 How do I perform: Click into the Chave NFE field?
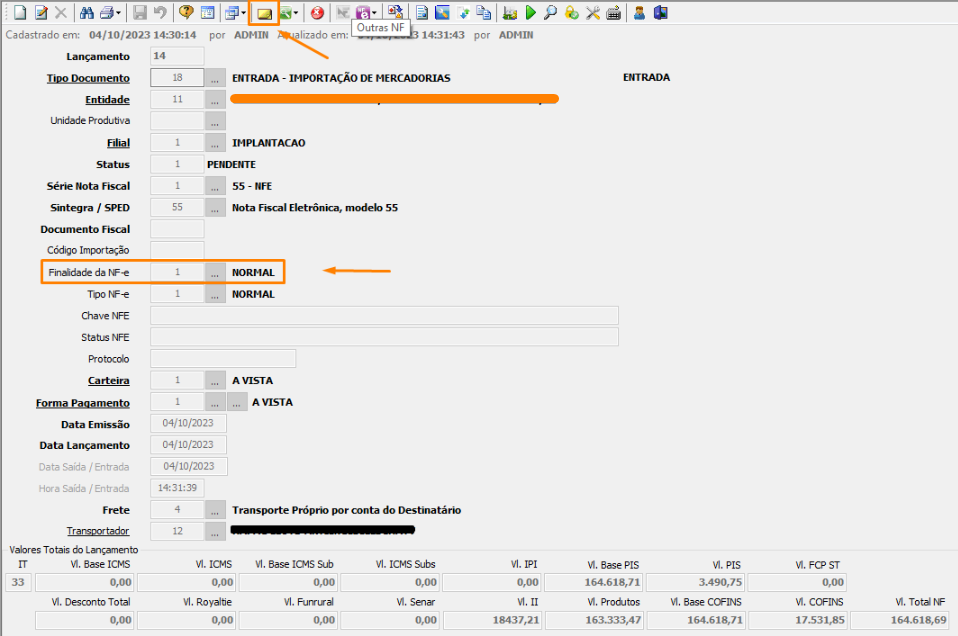click(384, 316)
